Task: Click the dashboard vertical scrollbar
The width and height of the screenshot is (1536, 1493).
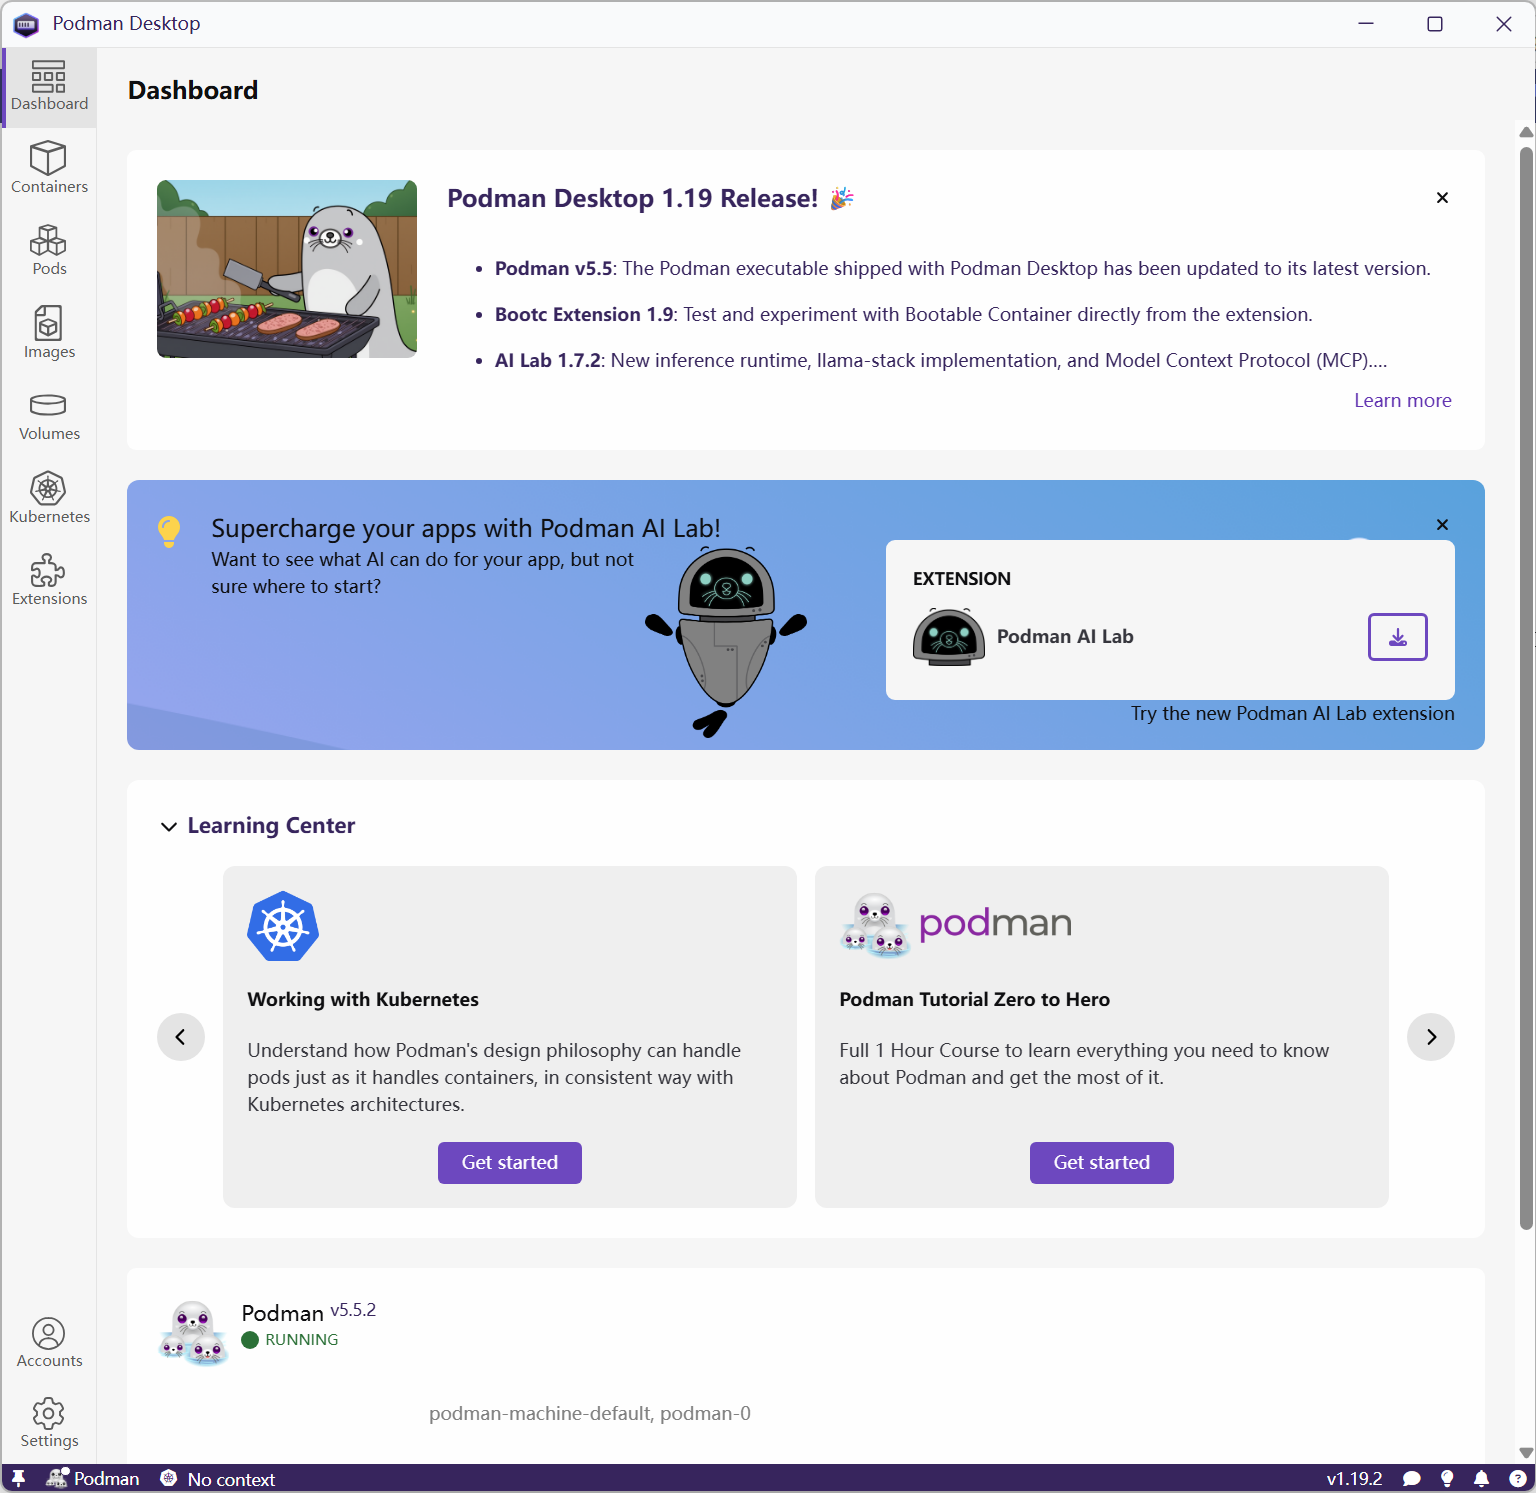Action: click(1526, 688)
